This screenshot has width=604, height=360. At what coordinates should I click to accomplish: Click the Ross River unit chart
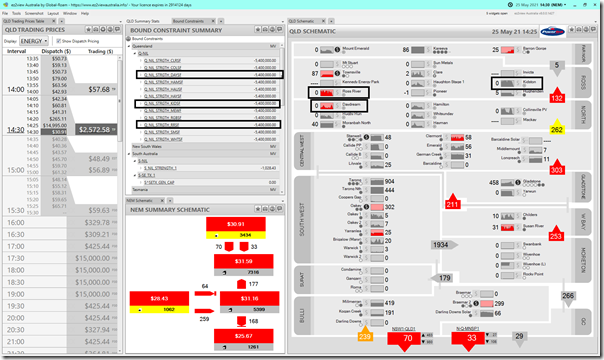pos(327,92)
